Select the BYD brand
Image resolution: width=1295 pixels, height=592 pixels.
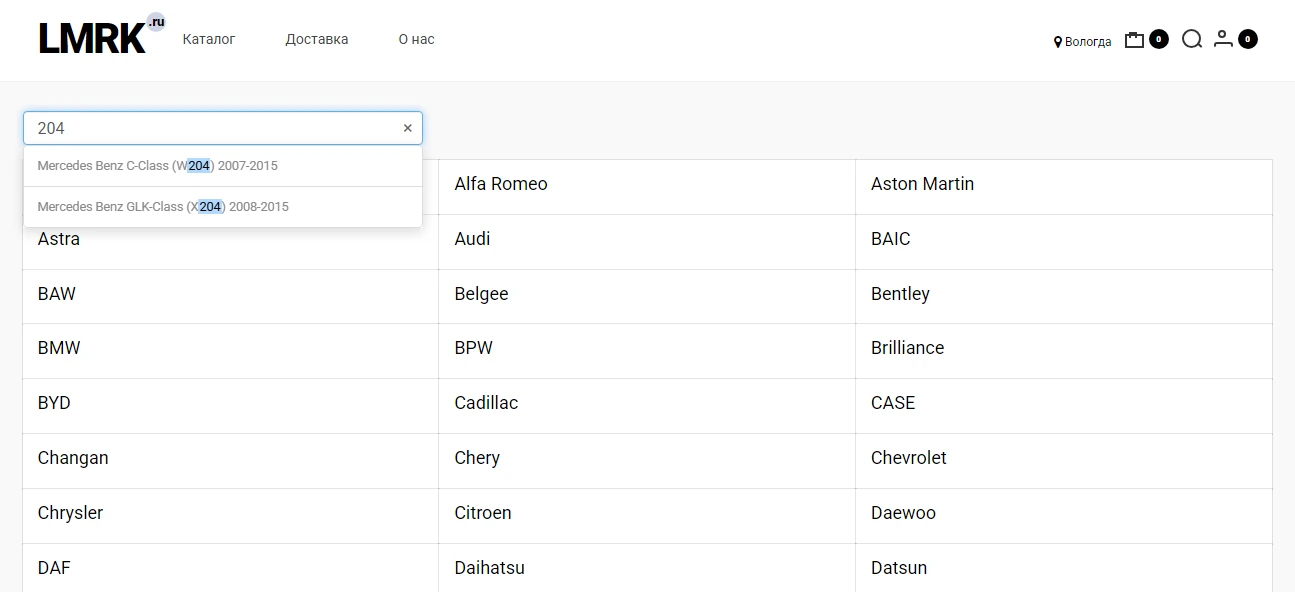pos(54,403)
